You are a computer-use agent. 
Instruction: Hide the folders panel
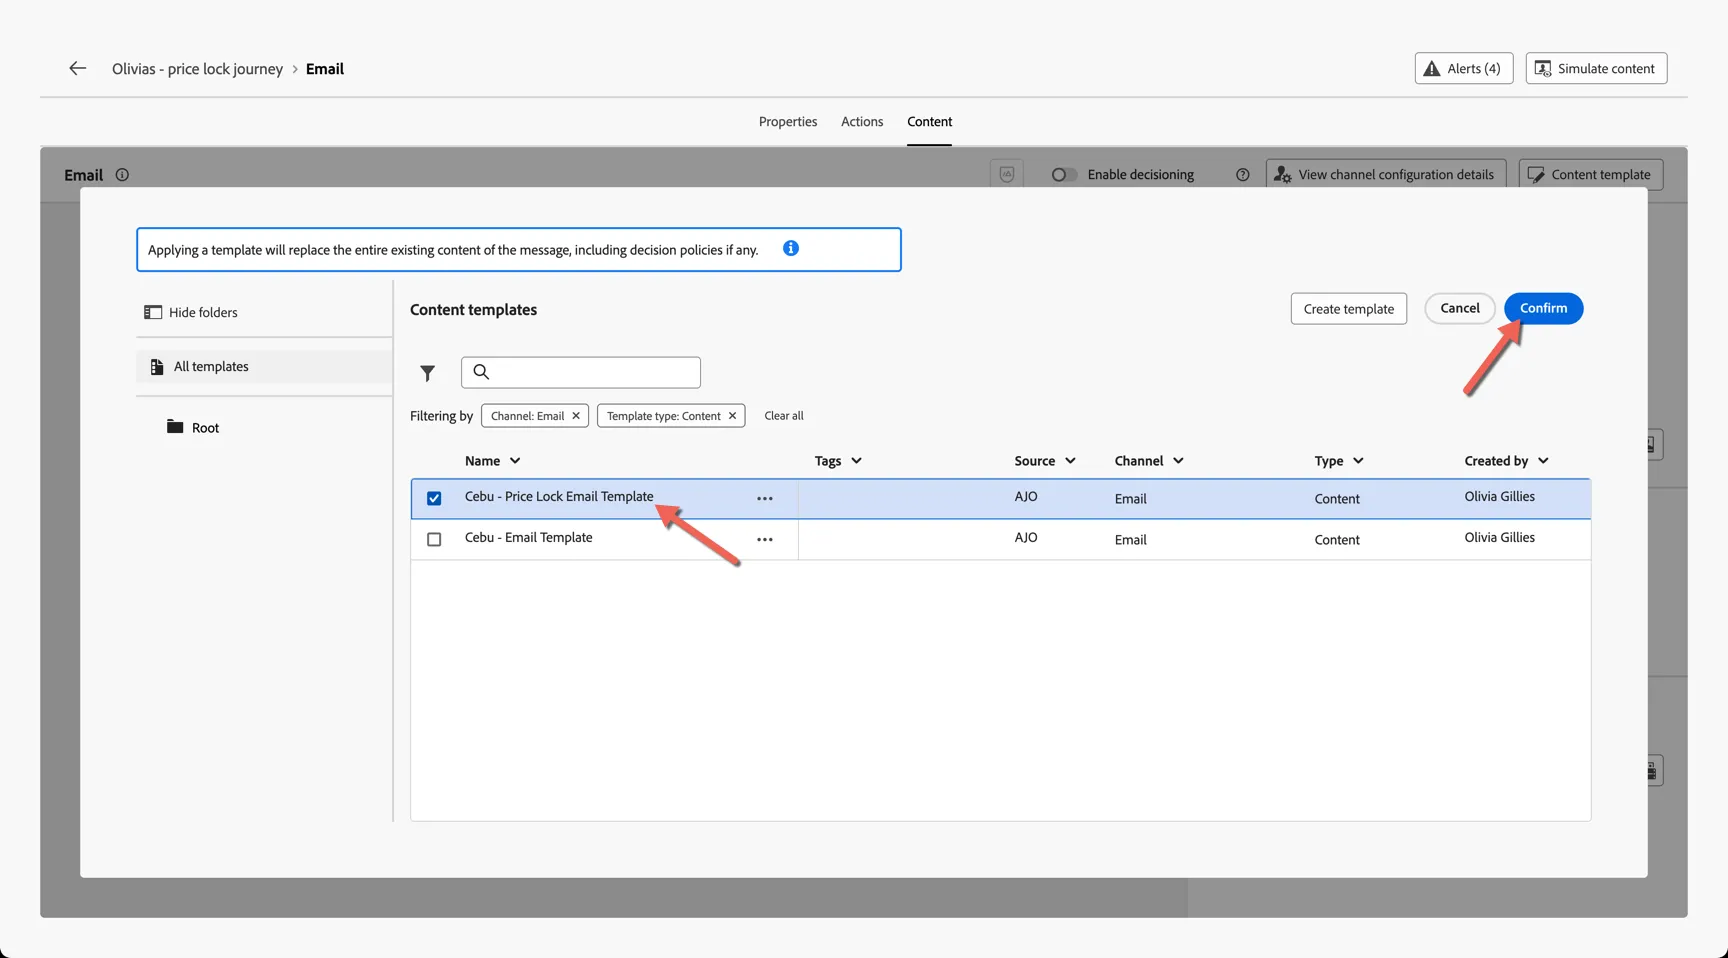tap(191, 312)
